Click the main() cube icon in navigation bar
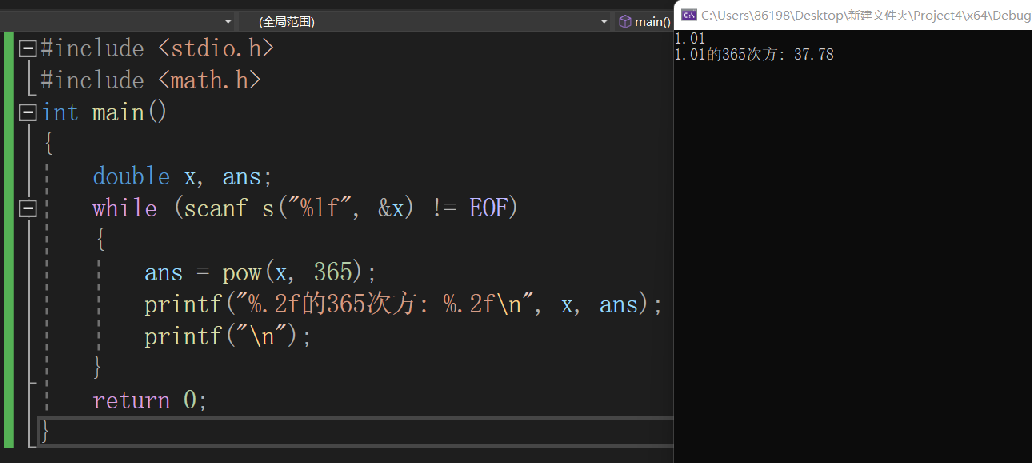Screen dimensions: 1032x463 tap(625, 22)
